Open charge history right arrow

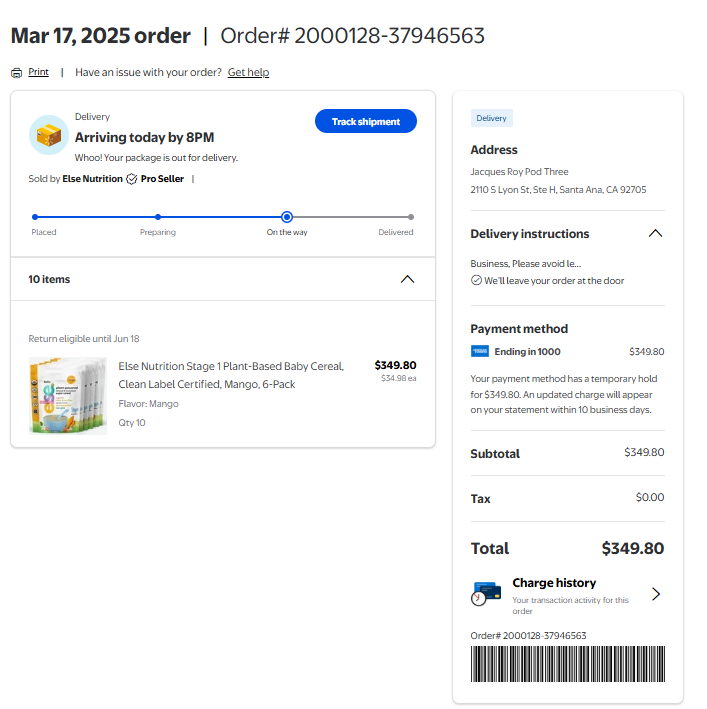click(656, 594)
